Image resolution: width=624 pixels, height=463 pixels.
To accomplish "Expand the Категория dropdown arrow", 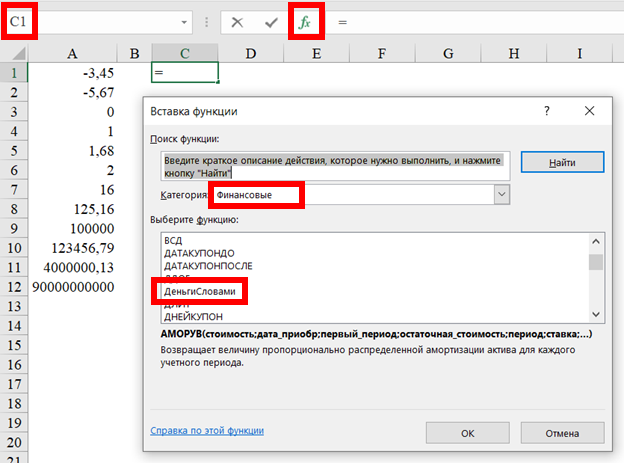I will [x=502, y=195].
